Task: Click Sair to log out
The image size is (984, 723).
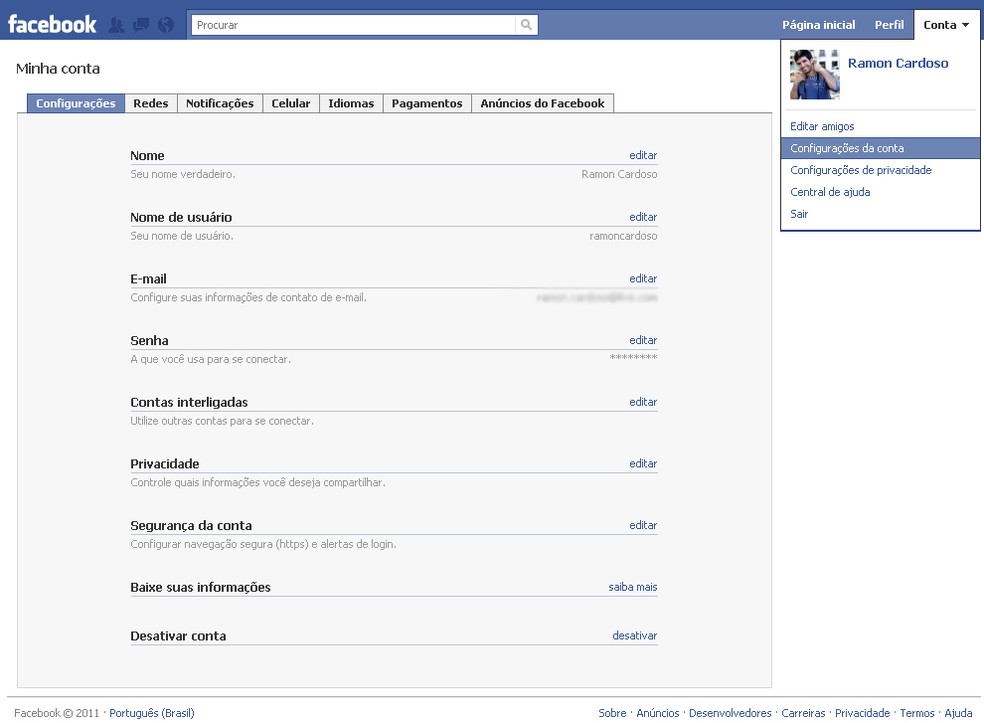Action: pos(799,213)
